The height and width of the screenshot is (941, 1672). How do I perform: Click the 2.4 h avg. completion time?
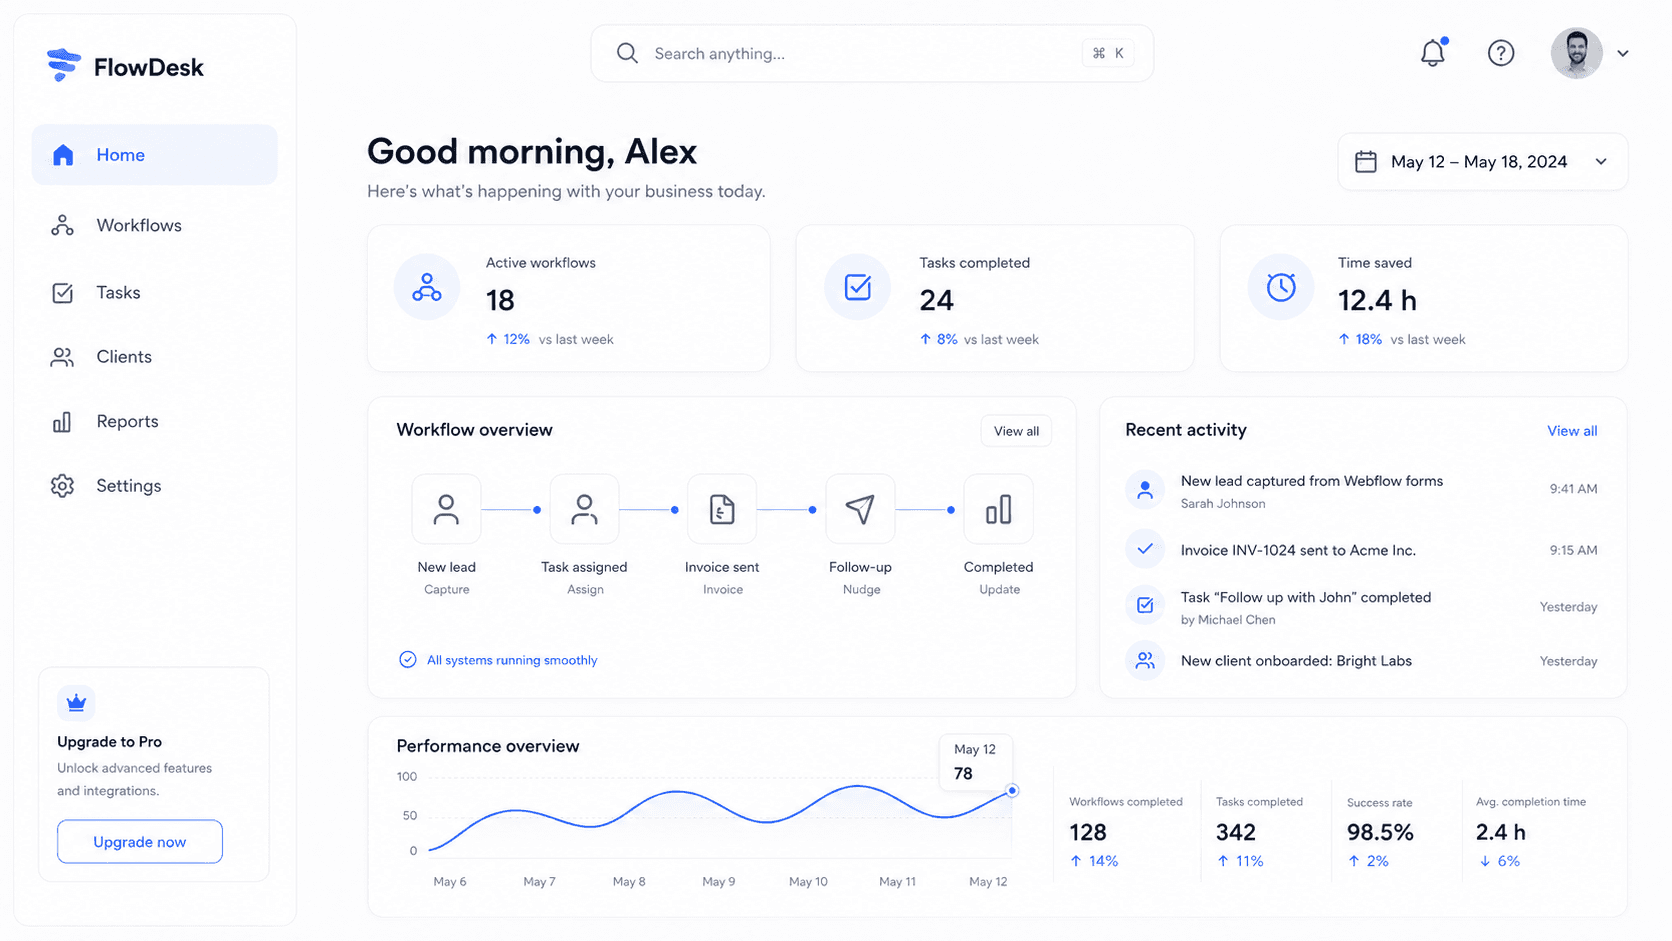tap(1501, 832)
